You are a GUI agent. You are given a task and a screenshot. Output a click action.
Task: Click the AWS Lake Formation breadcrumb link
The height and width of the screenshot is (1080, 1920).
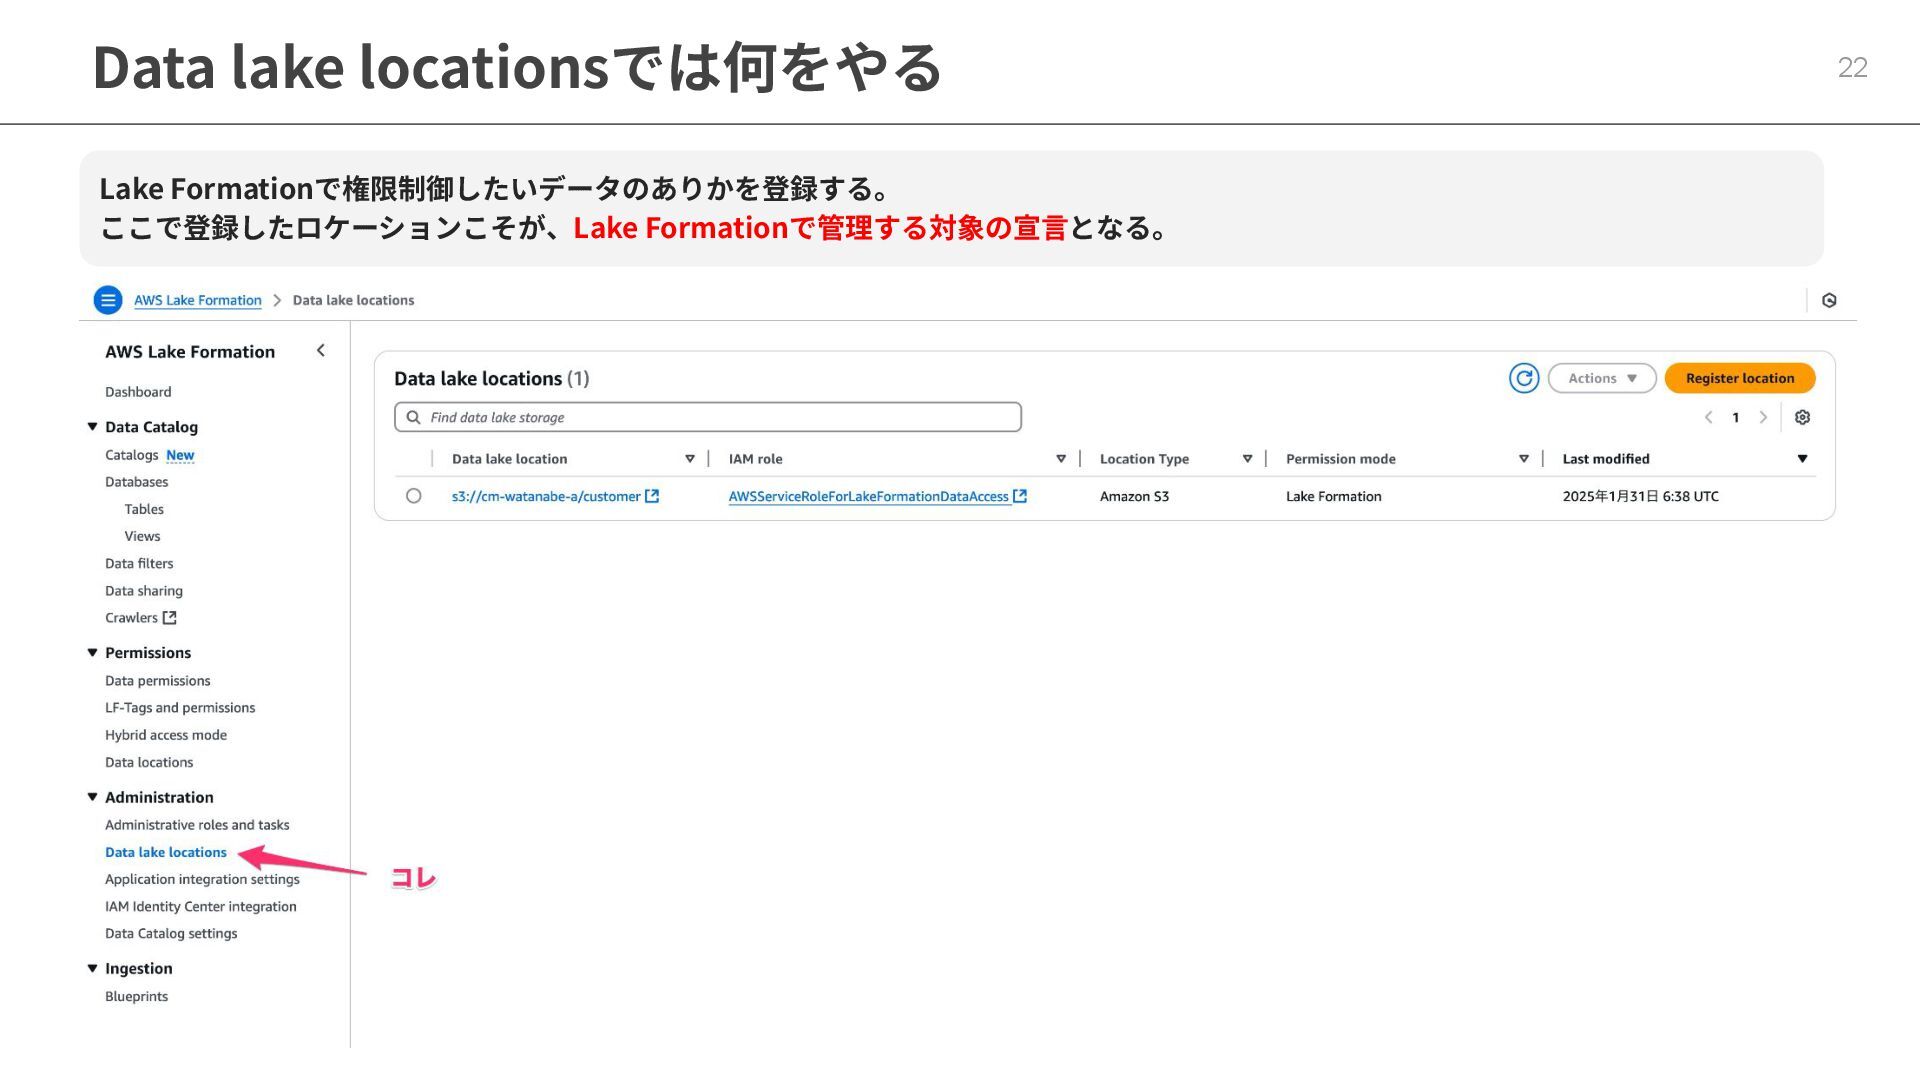[x=198, y=300]
